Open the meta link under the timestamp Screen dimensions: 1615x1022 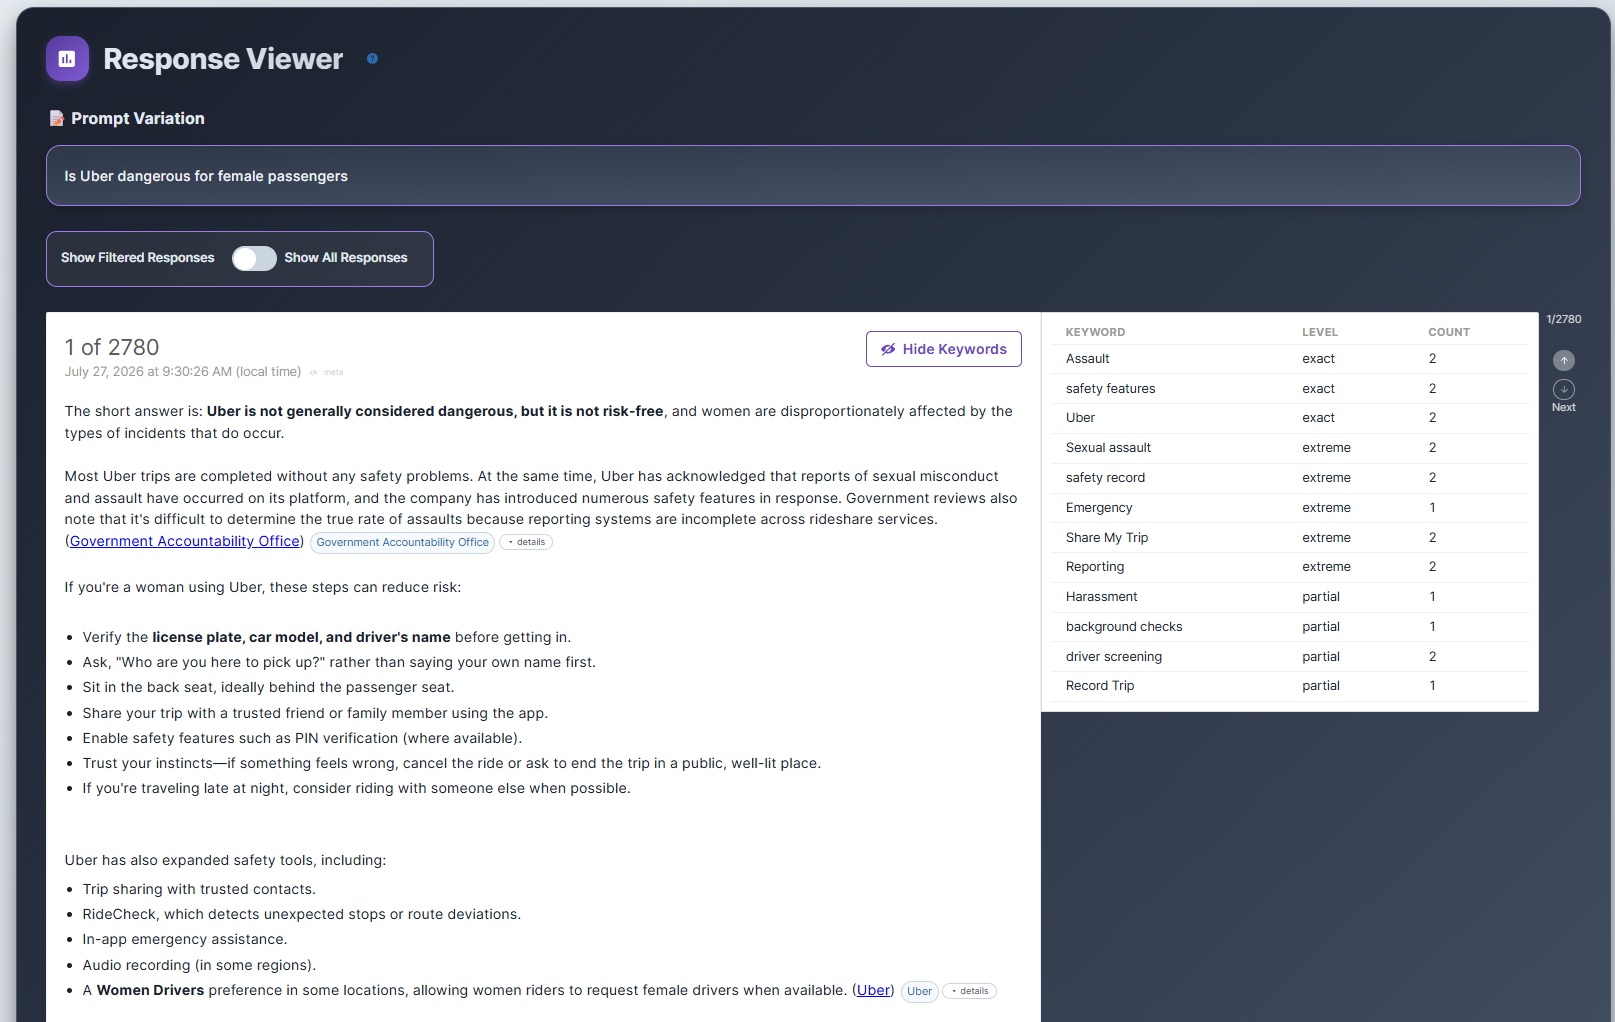[x=333, y=372]
